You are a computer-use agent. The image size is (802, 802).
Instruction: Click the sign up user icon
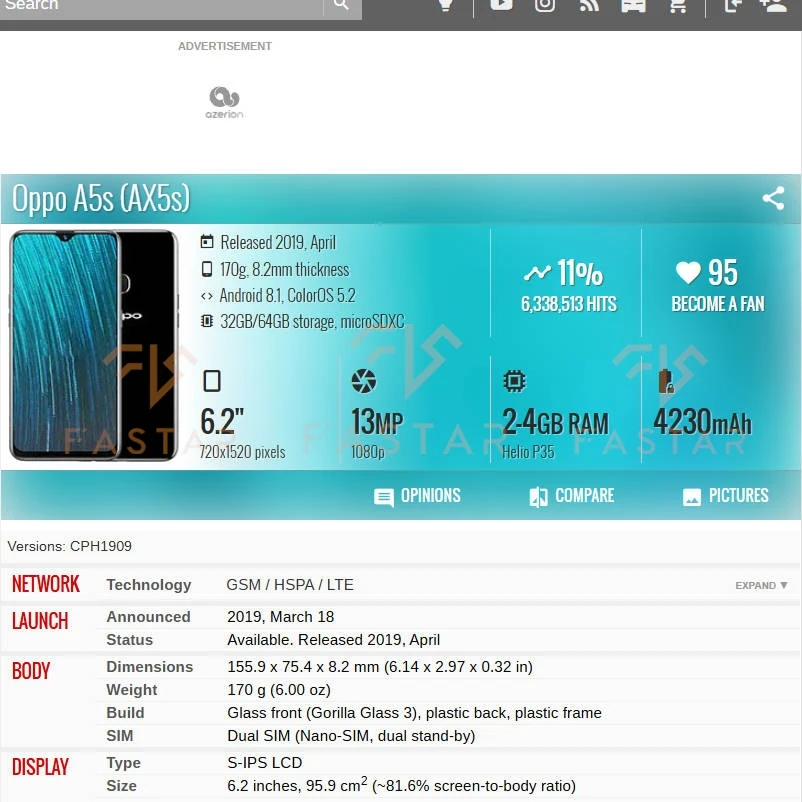click(773, 5)
